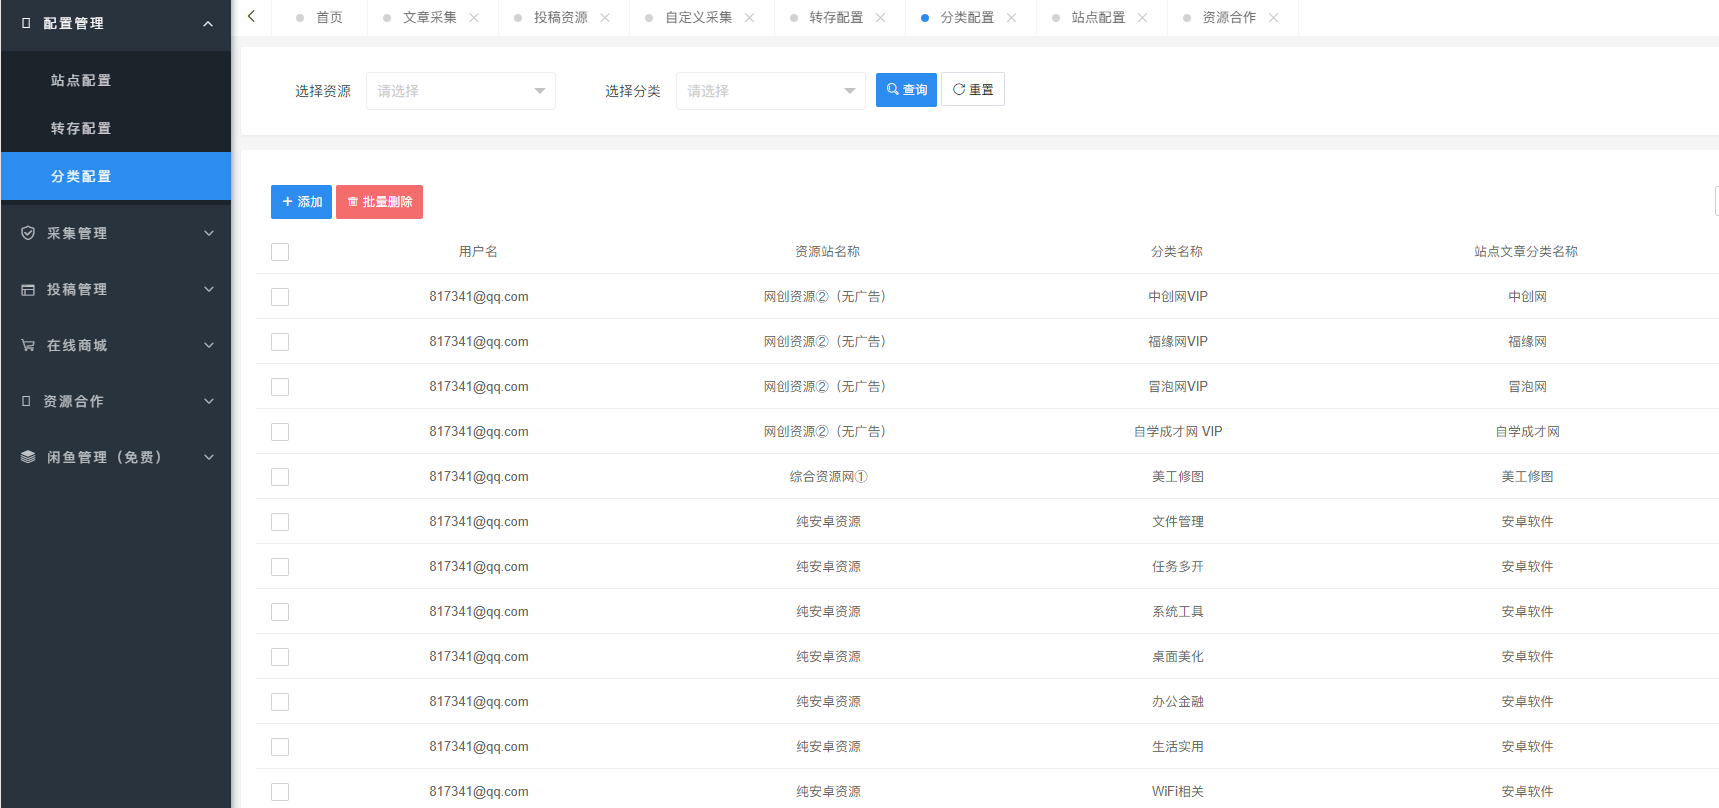The width and height of the screenshot is (1719, 808).
Task: Close the 资源合作 tab
Action: [1273, 18]
